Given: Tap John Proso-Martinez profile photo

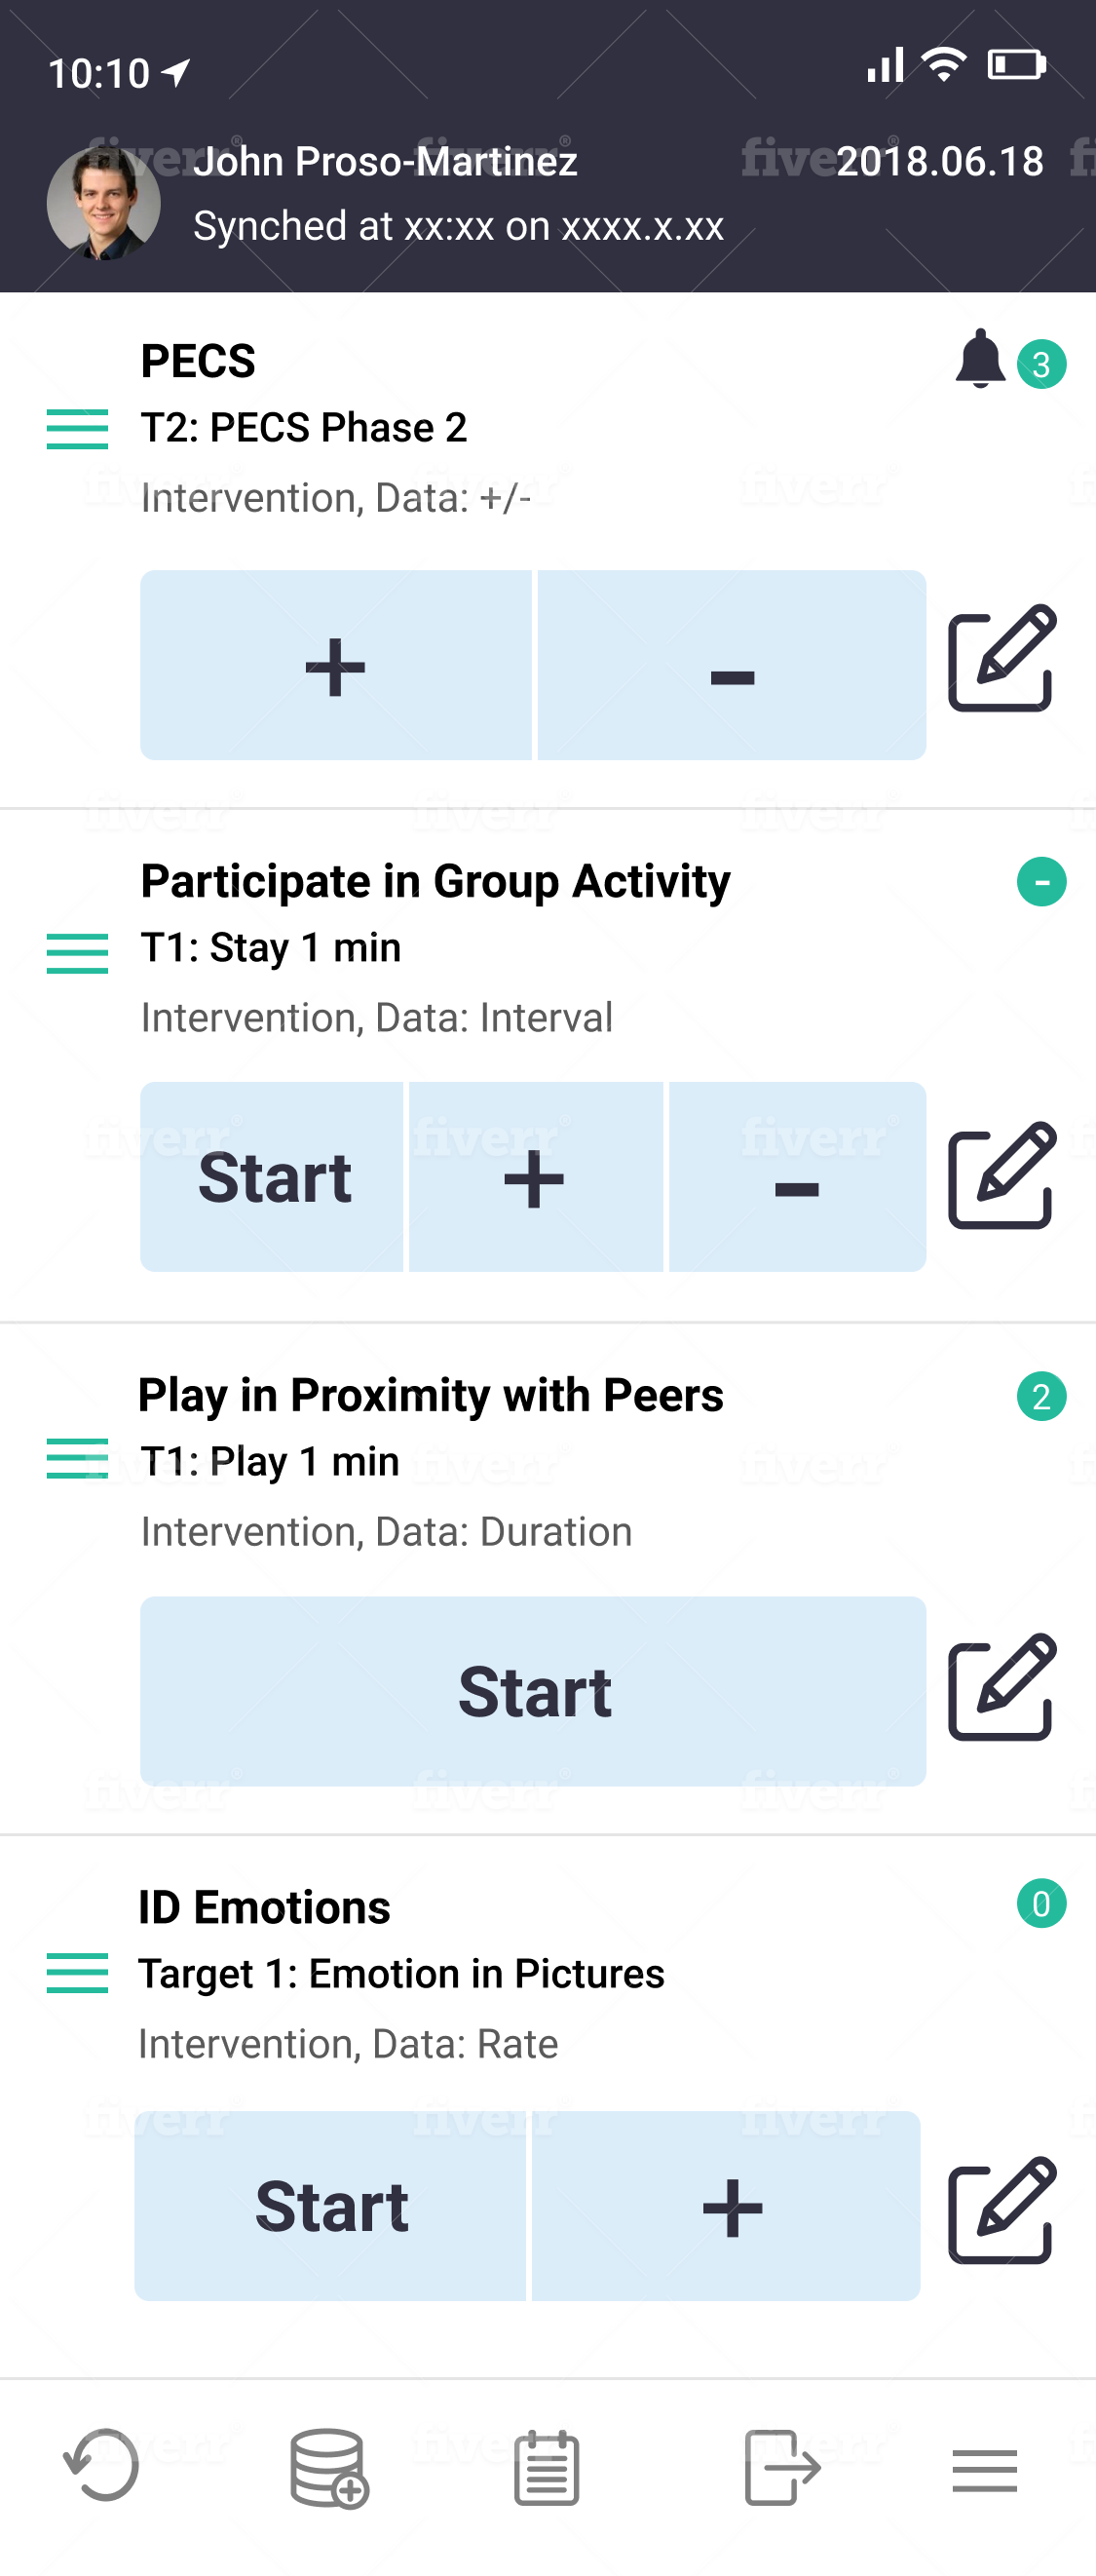Looking at the screenshot, I should click(x=104, y=203).
